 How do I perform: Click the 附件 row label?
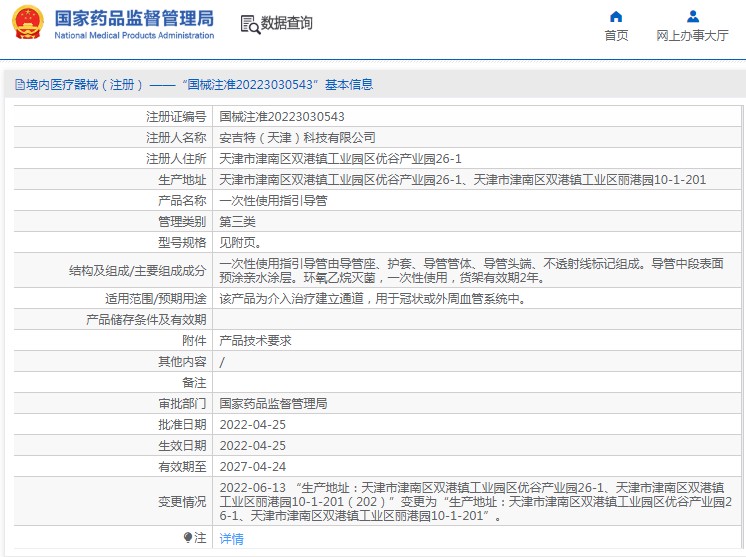click(x=194, y=340)
